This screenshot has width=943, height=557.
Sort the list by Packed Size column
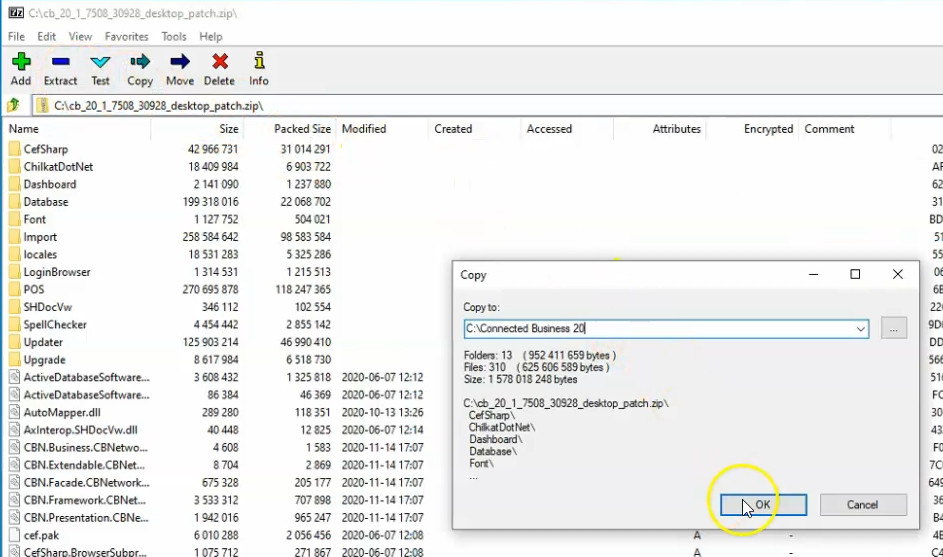click(x=301, y=129)
